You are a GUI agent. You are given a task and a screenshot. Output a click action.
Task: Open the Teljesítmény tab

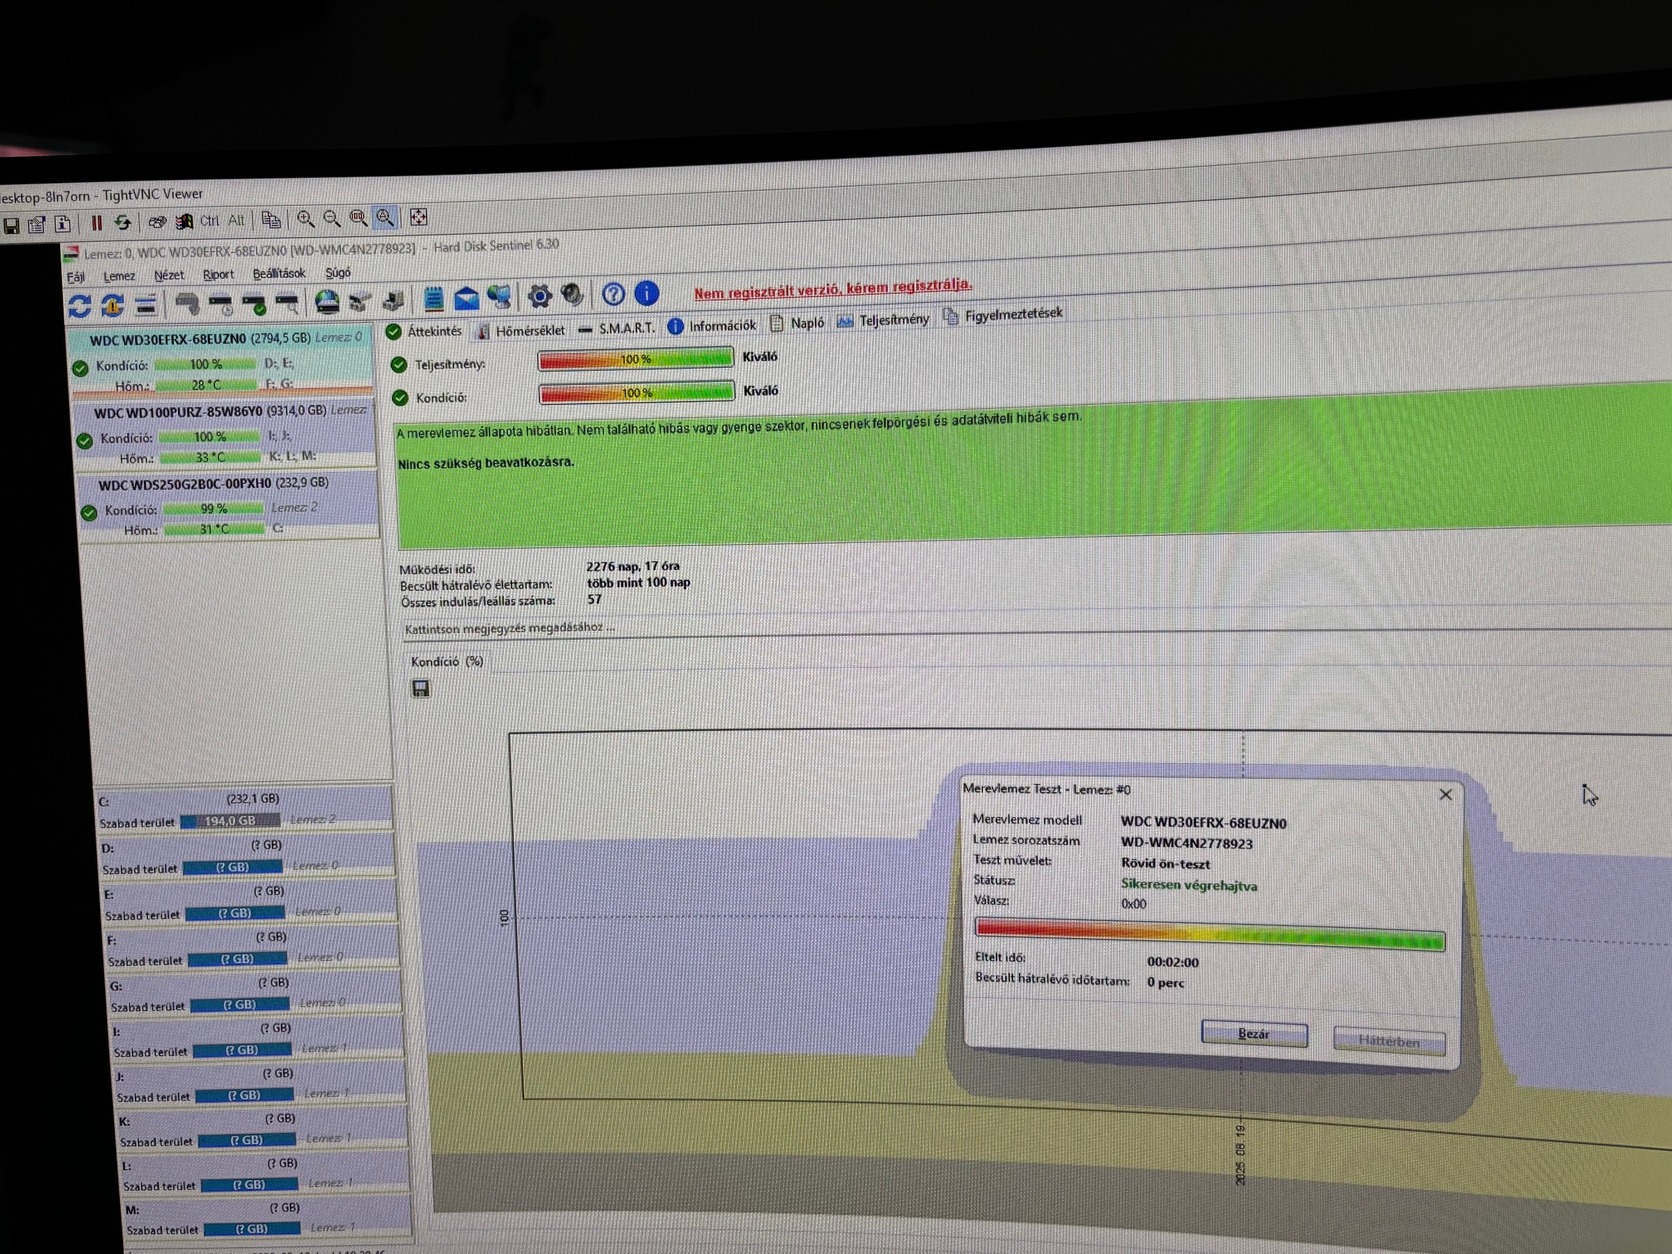(883, 320)
